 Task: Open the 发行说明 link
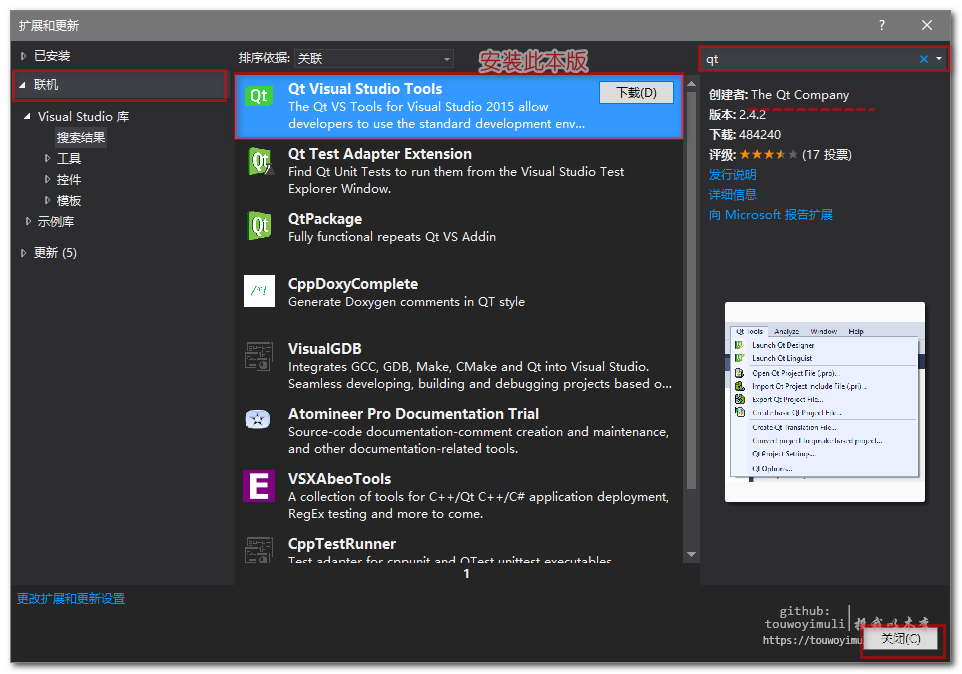pyautogui.click(x=733, y=175)
